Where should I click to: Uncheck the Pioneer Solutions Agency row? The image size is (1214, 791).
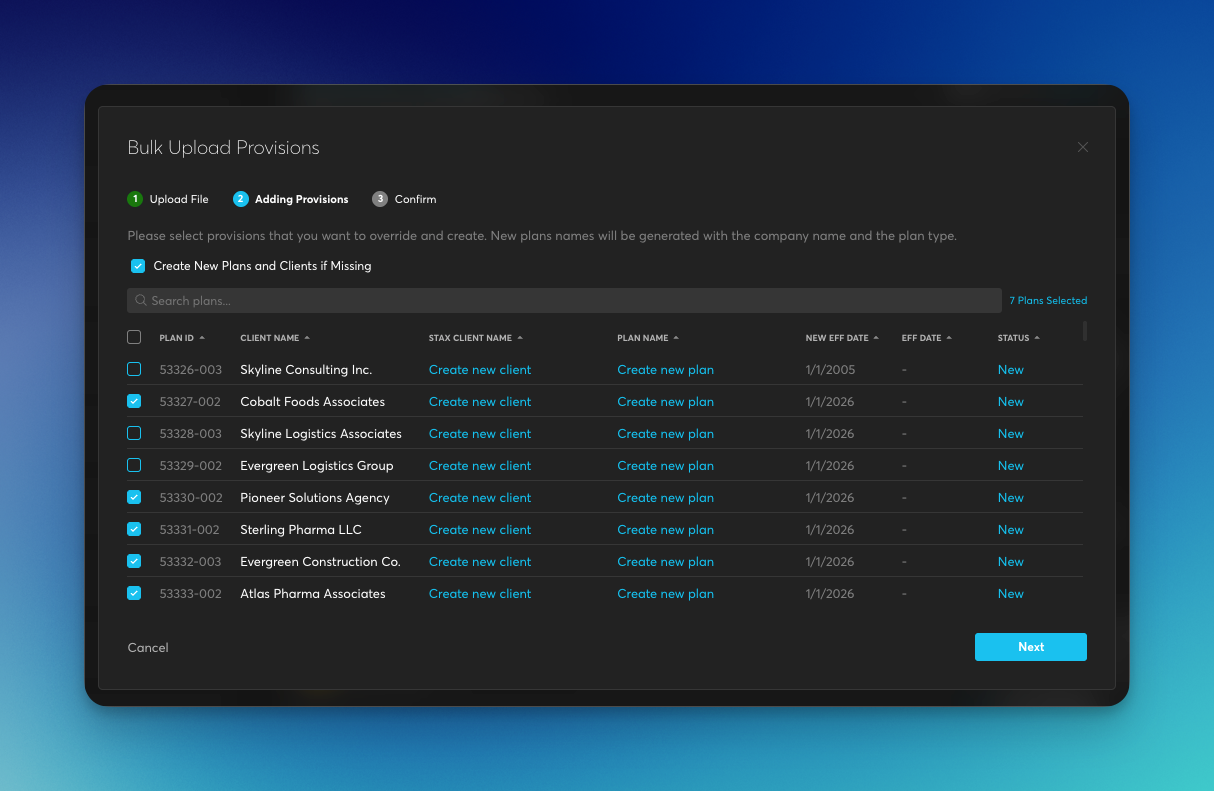coord(134,497)
